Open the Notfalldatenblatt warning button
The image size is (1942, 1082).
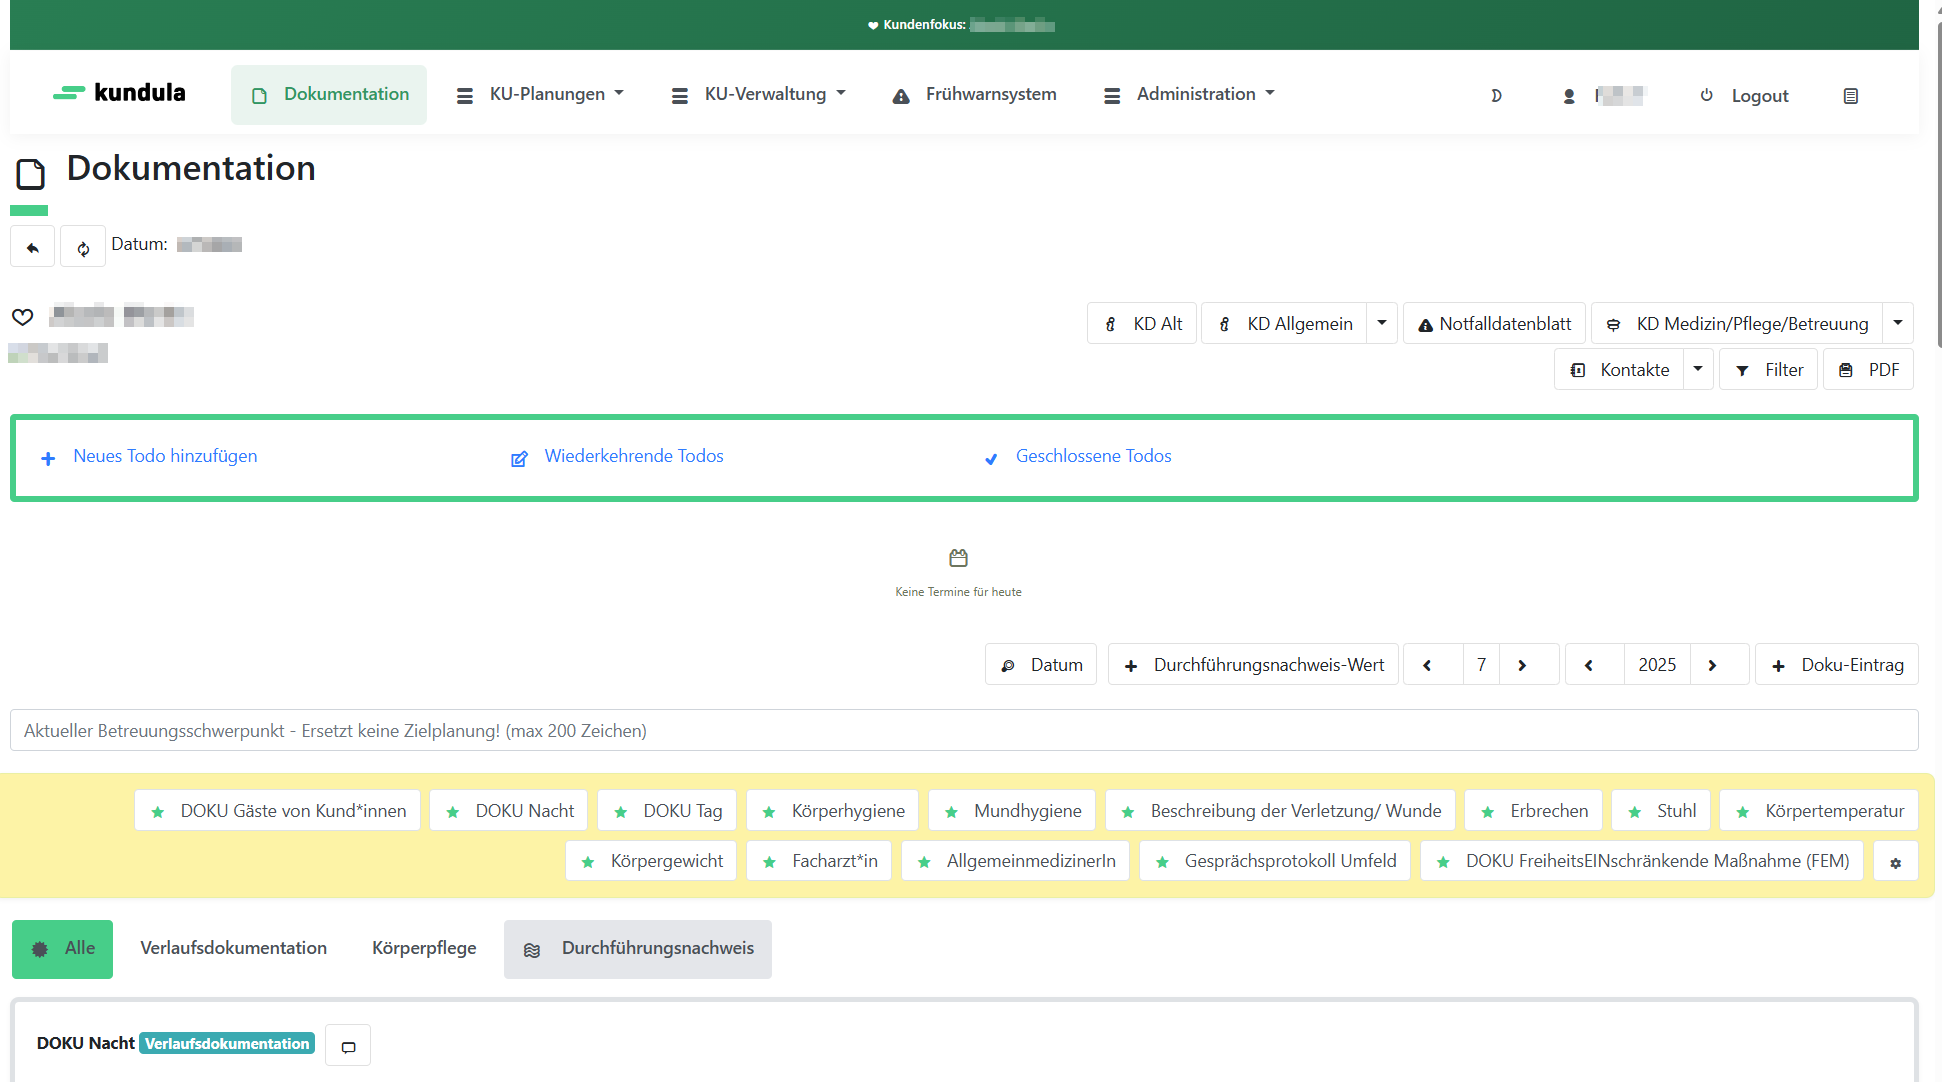1494,324
